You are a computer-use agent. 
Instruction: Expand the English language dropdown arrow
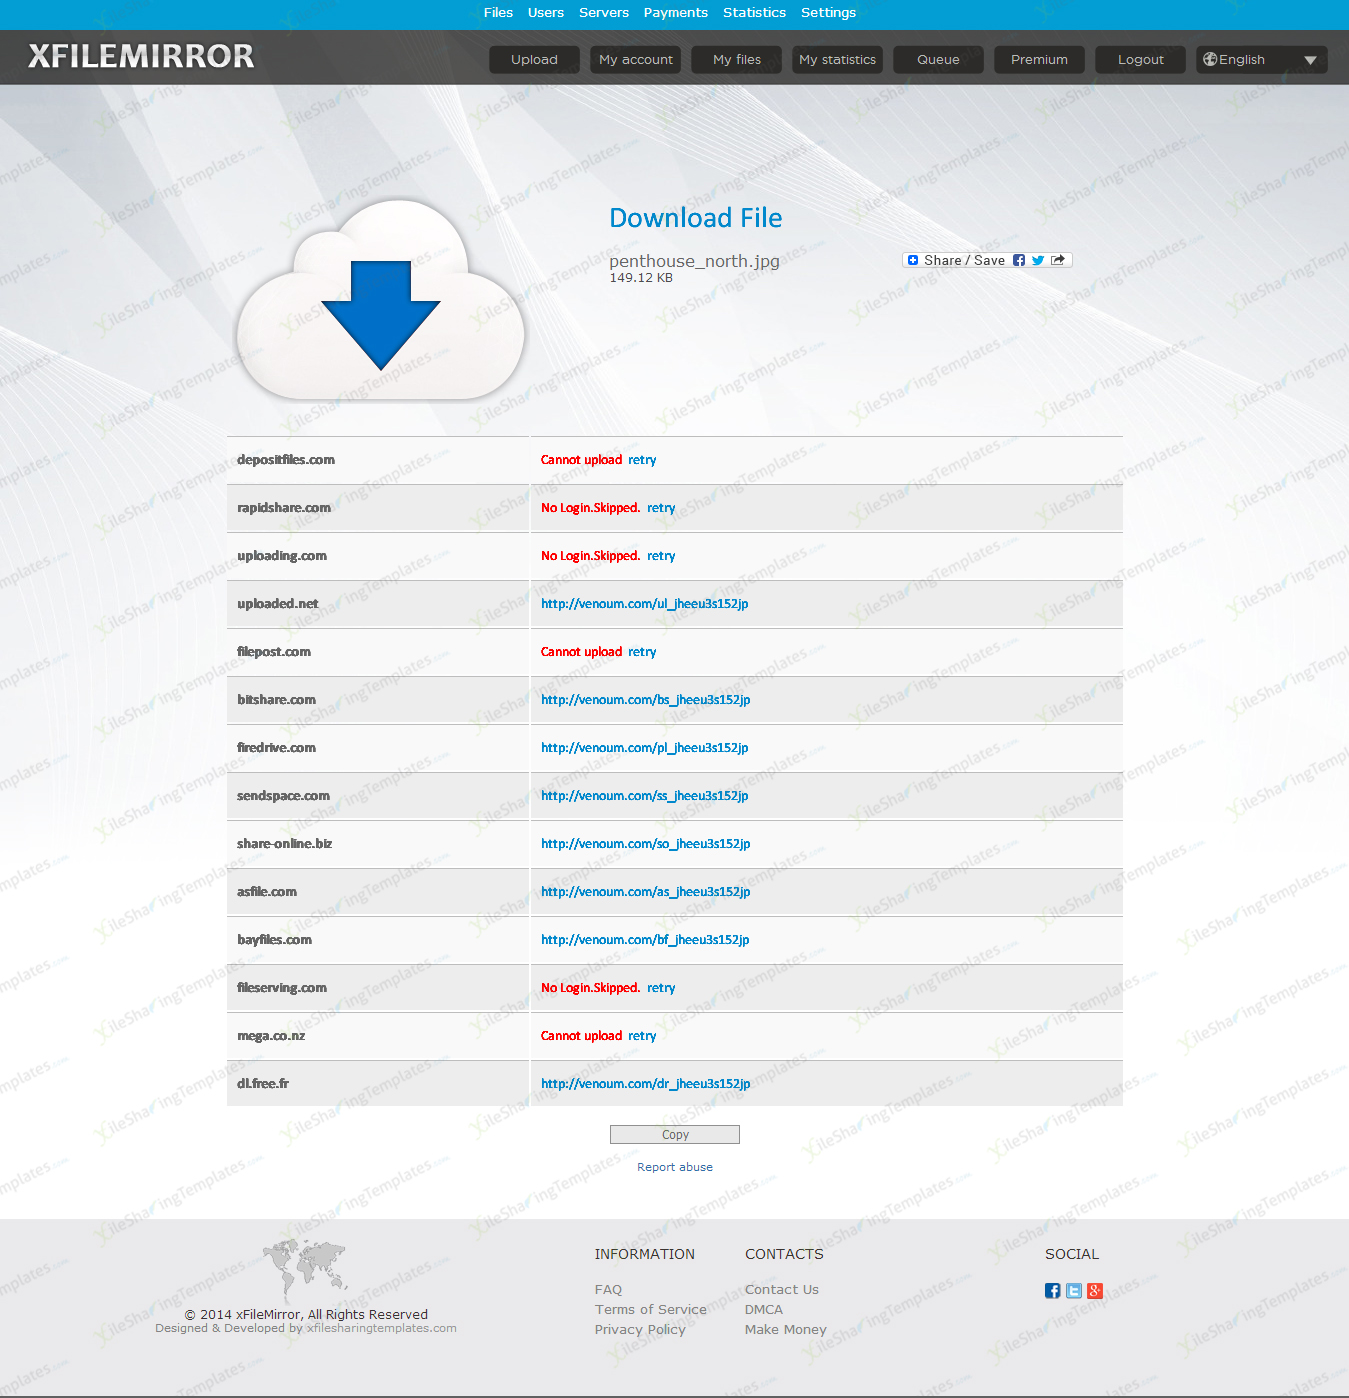click(x=1310, y=60)
